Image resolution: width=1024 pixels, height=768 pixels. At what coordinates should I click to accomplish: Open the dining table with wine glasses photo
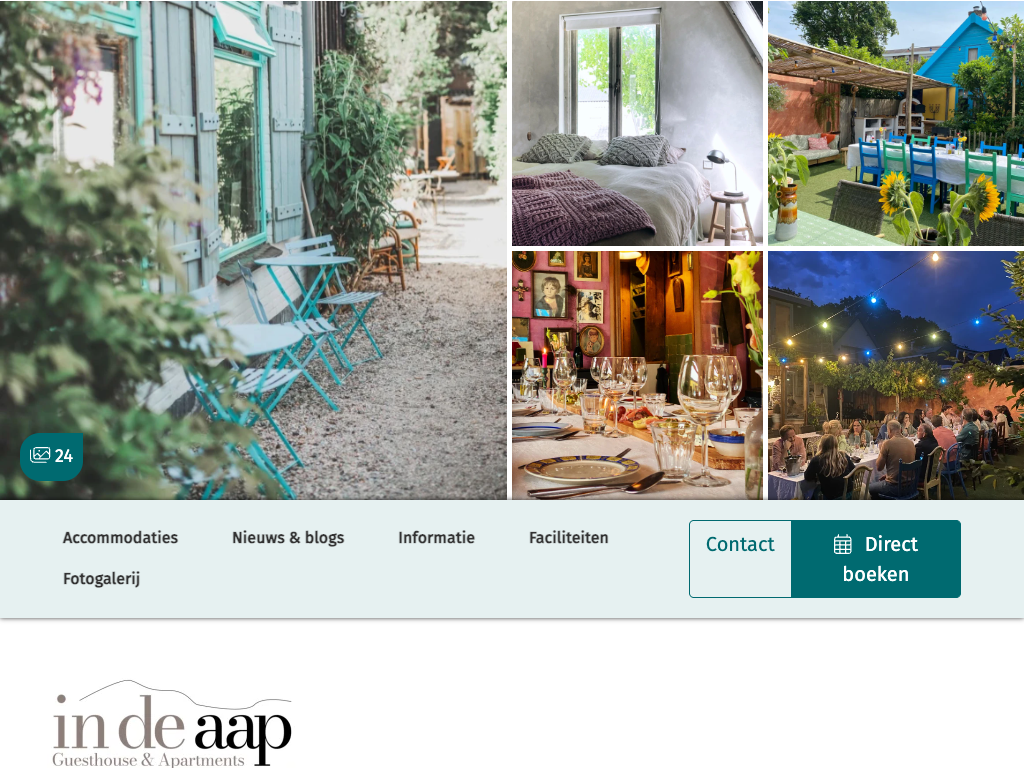click(x=637, y=376)
